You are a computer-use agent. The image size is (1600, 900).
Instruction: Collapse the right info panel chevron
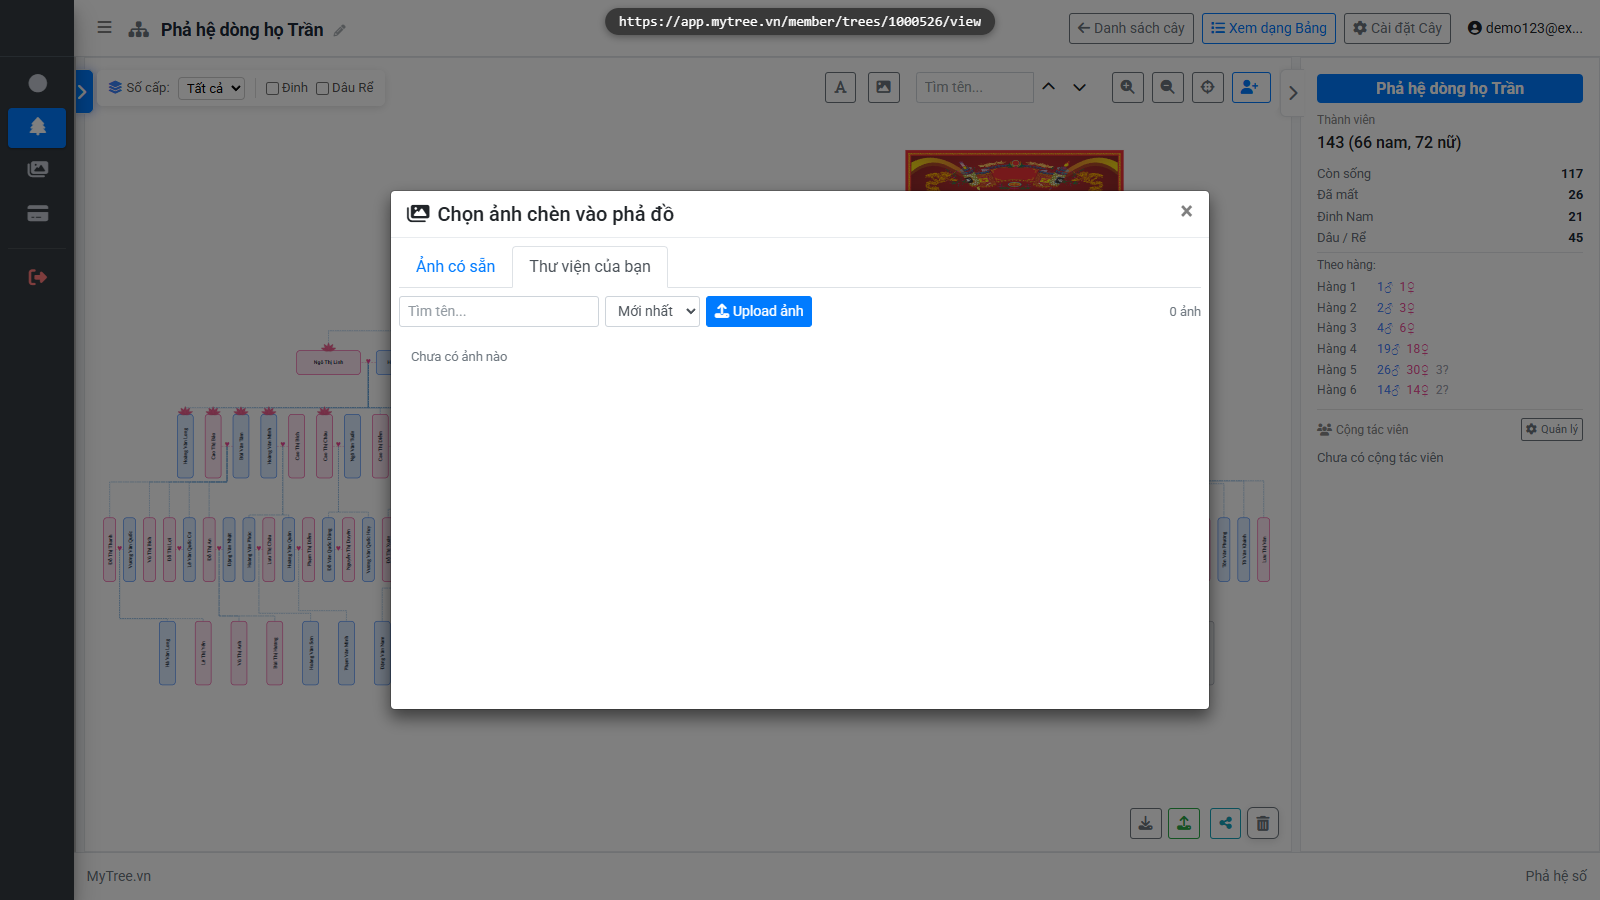1293,92
